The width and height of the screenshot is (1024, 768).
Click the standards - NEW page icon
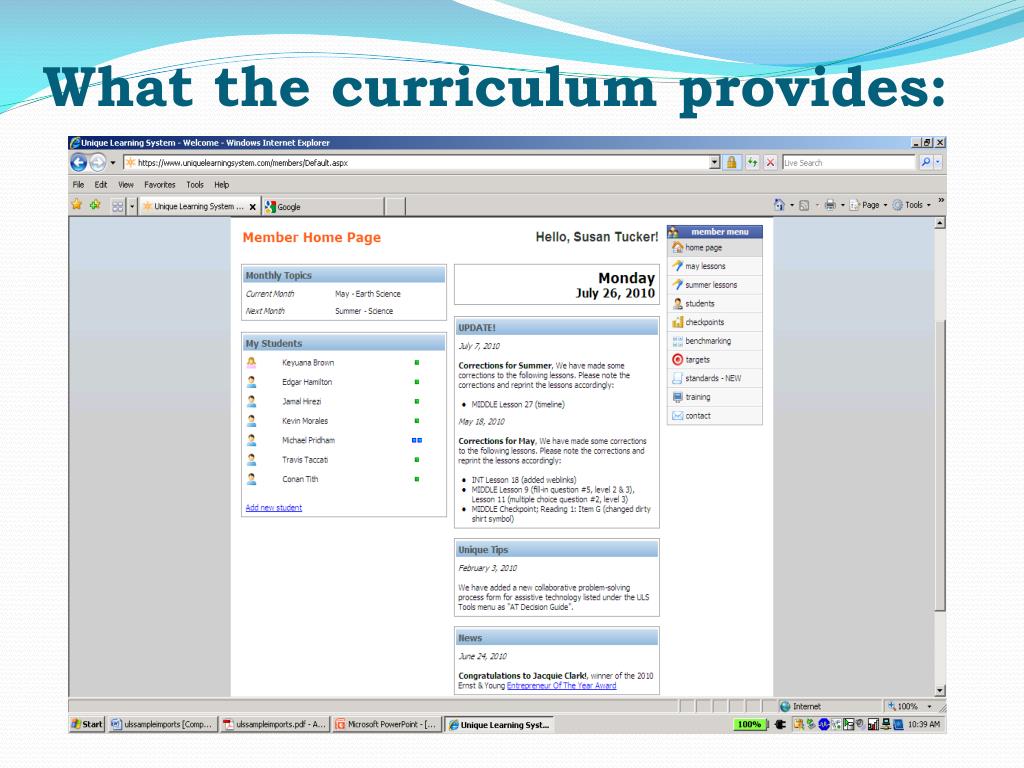pyautogui.click(x=677, y=378)
